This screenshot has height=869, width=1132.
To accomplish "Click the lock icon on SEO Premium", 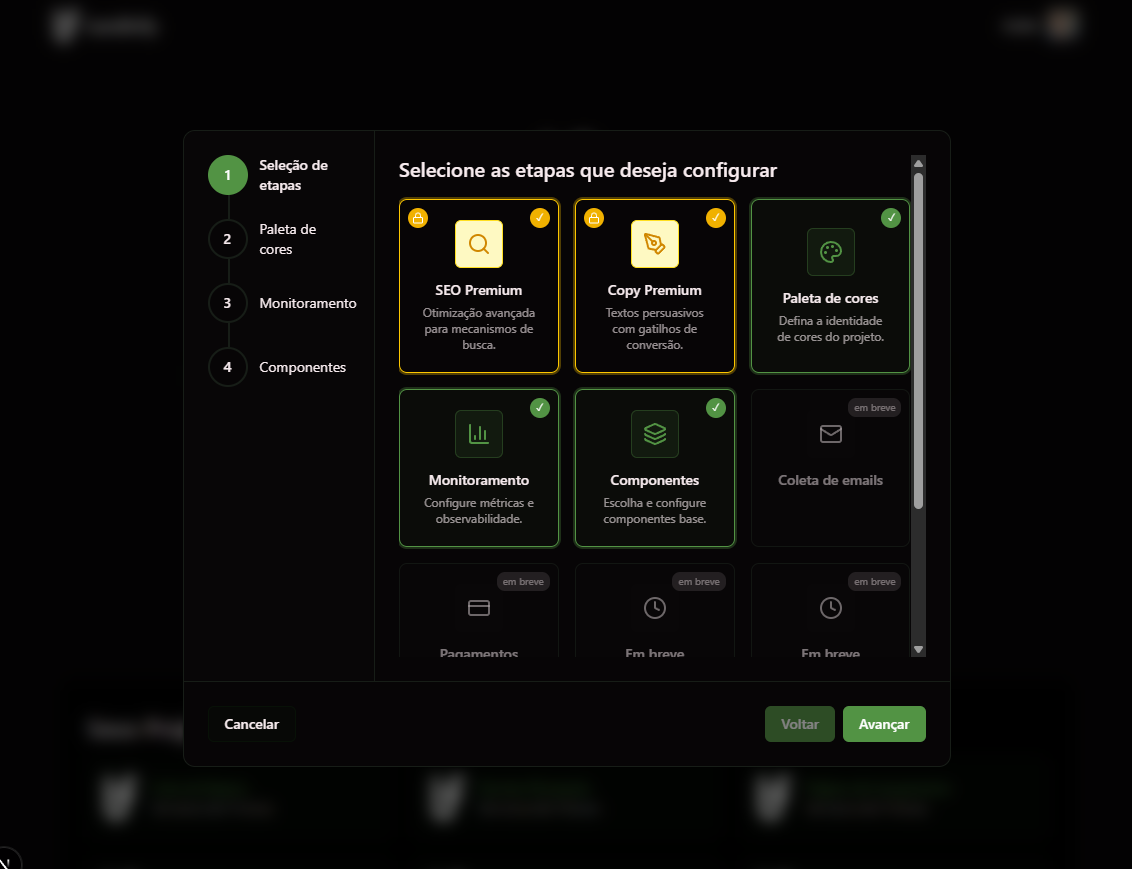I will [418, 218].
